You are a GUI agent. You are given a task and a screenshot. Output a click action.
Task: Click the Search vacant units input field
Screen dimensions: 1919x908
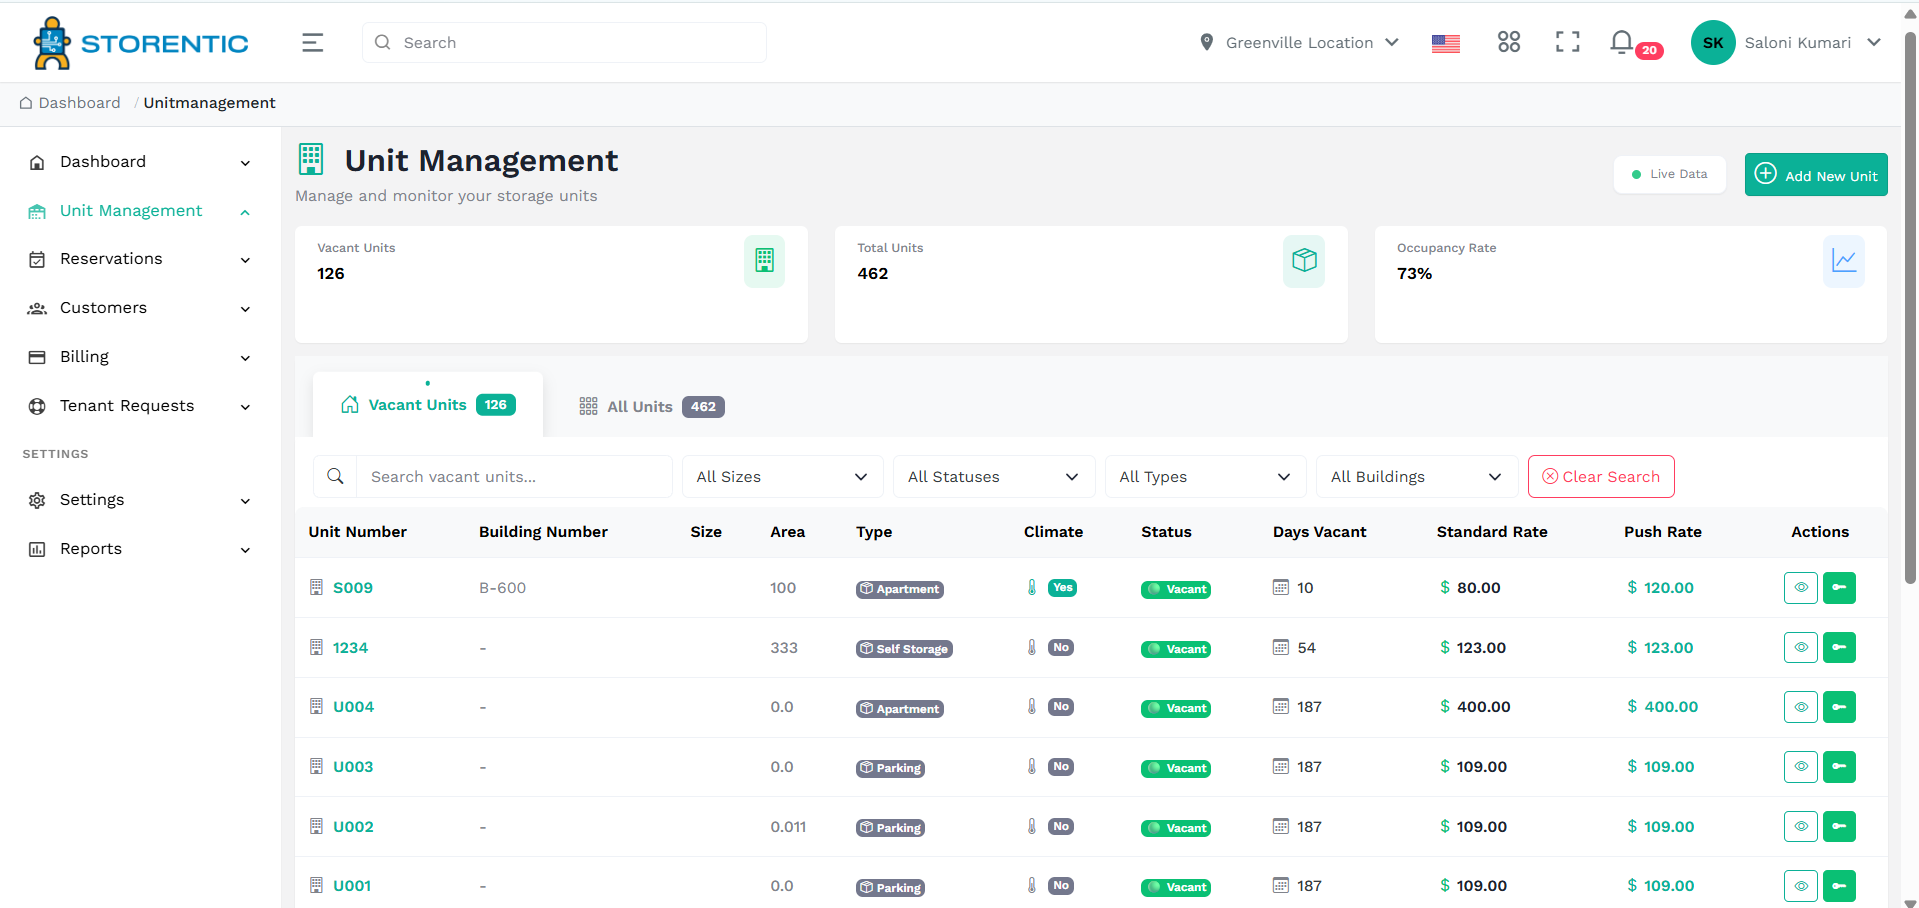click(x=513, y=477)
